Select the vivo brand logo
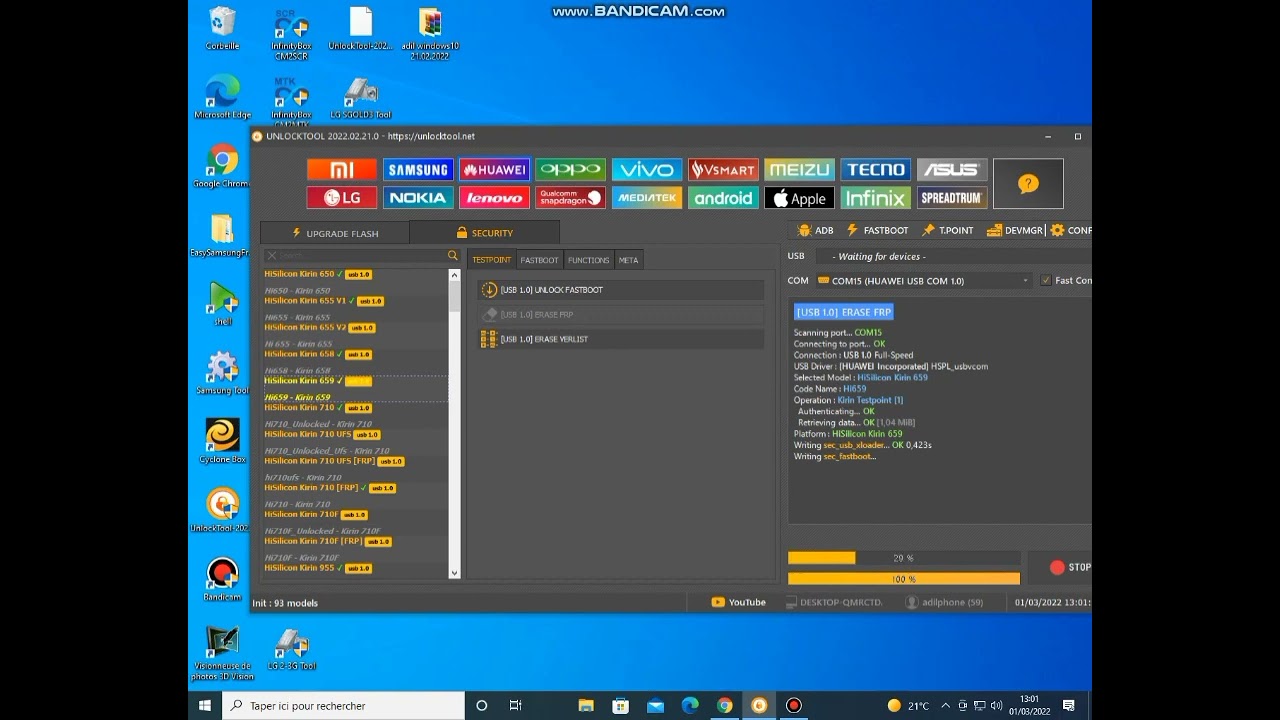Screen dimensions: 1280x720 coord(647,170)
